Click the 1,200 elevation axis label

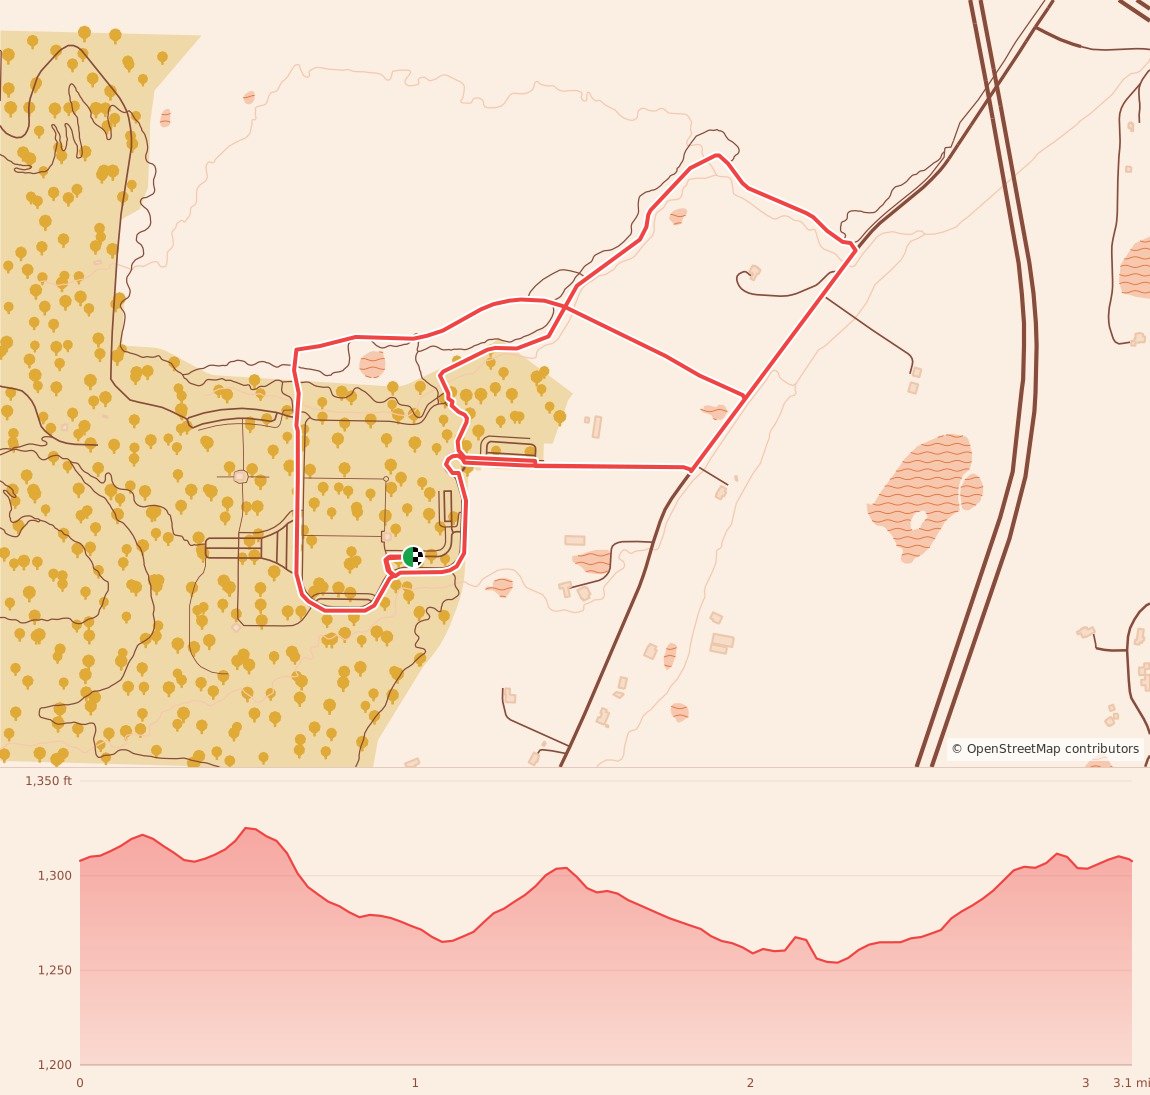pos(55,1065)
